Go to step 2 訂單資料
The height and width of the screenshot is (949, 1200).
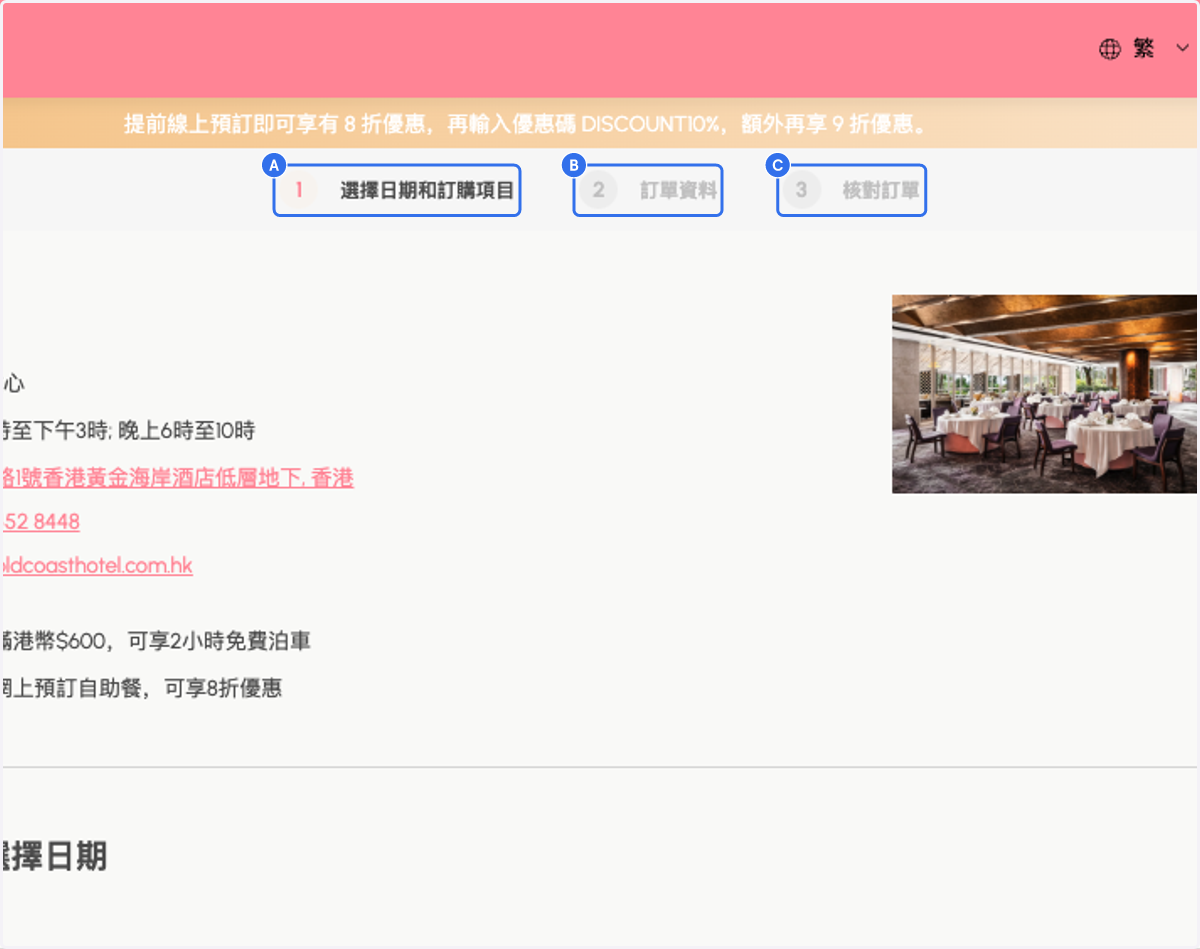point(648,190)
